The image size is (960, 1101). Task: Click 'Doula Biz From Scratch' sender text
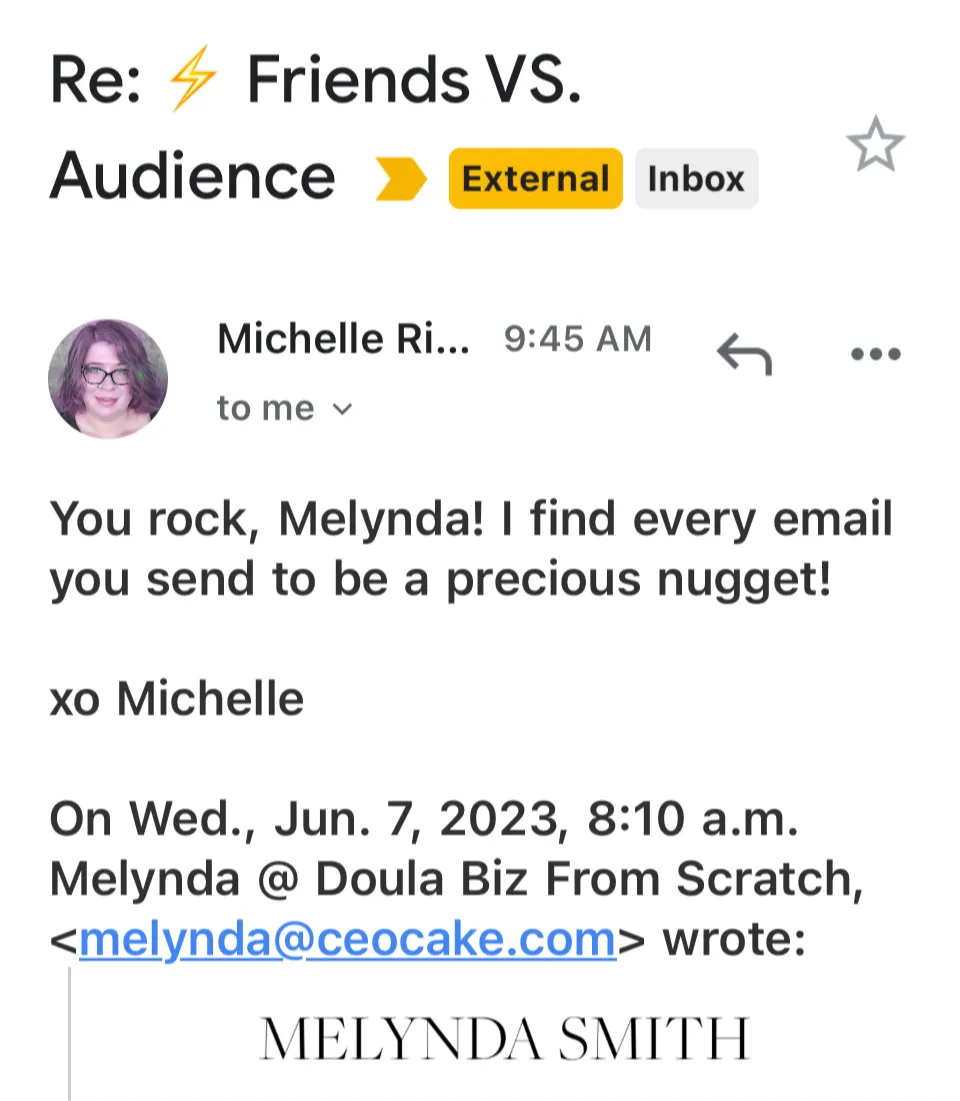point(585,880)
